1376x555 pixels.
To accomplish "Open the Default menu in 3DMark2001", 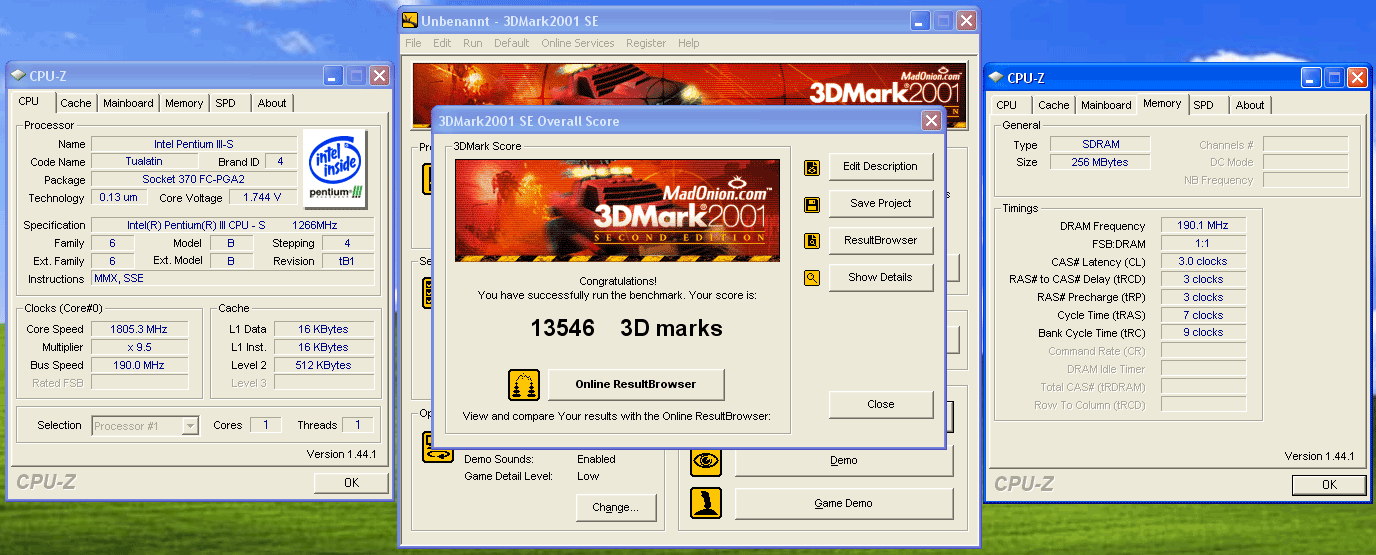I will tap(512, 43).
